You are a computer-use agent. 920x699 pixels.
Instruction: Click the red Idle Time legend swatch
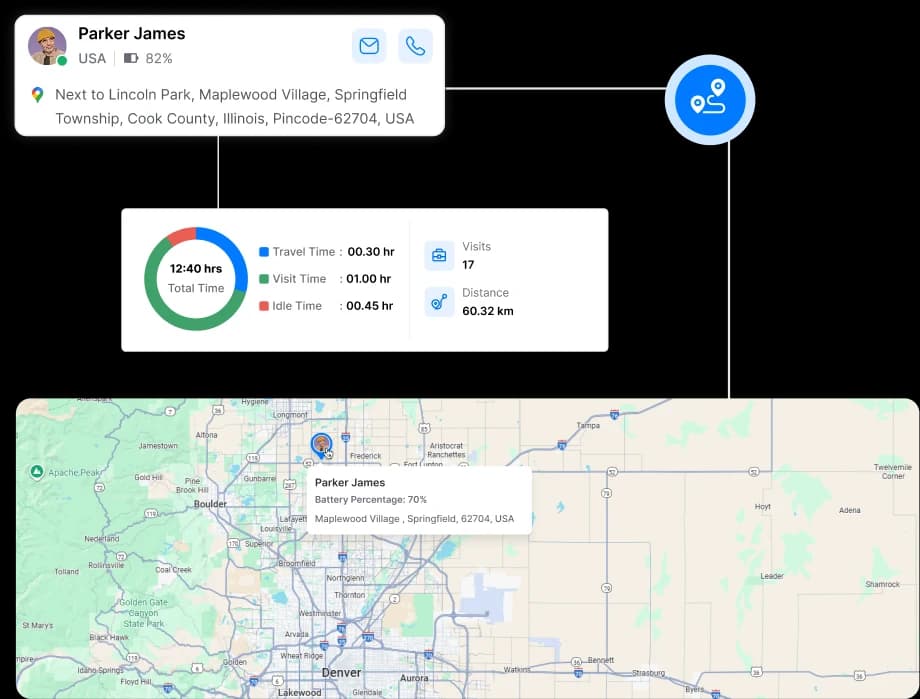(x=264, y=306)
